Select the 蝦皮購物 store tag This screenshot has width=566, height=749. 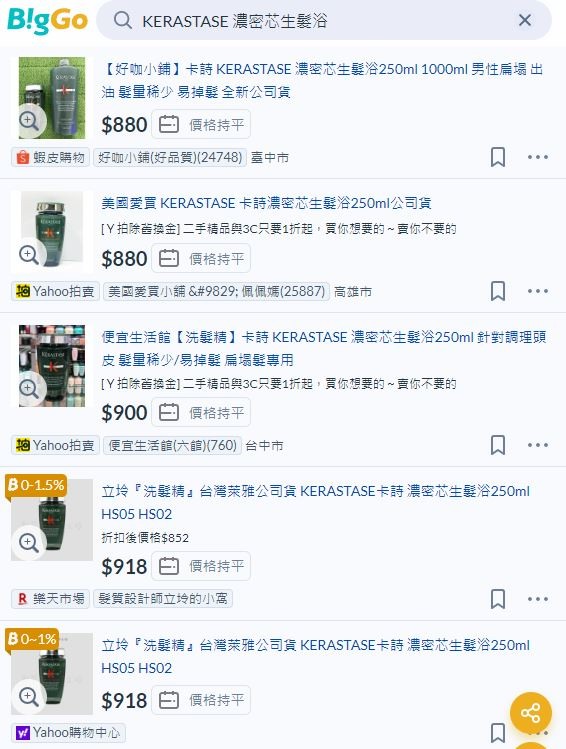[50, 157]
